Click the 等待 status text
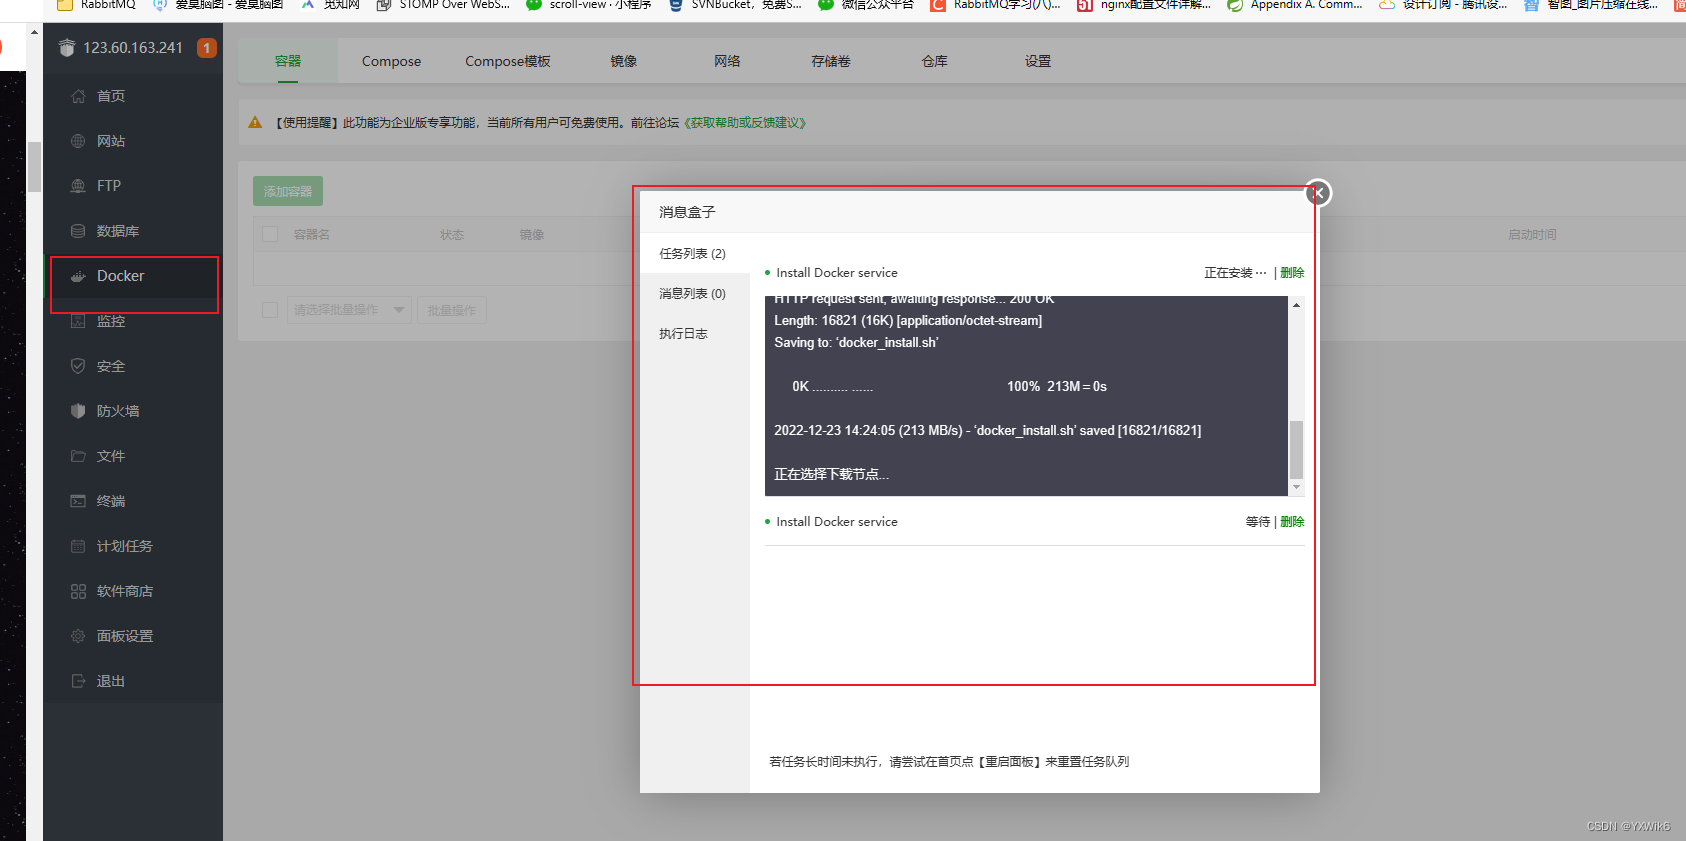The image size is (1686, 841). pyautogui.click(x=1257, y=522)
